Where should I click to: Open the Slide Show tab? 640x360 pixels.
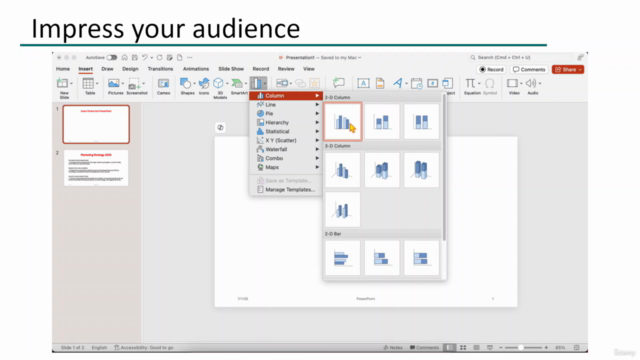[231, 69]
